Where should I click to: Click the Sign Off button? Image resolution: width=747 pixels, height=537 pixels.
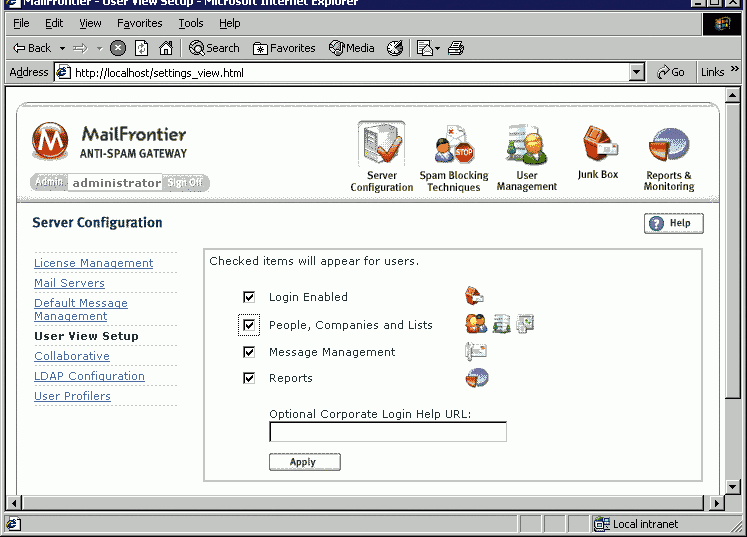click(x=185, y=182)
